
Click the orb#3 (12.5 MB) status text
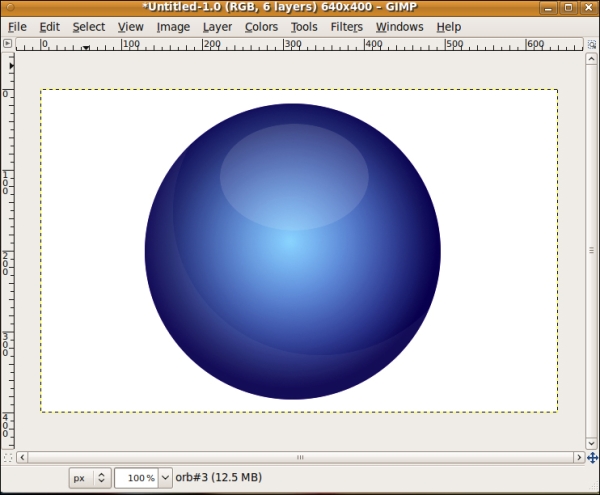[x=218, y=477]
